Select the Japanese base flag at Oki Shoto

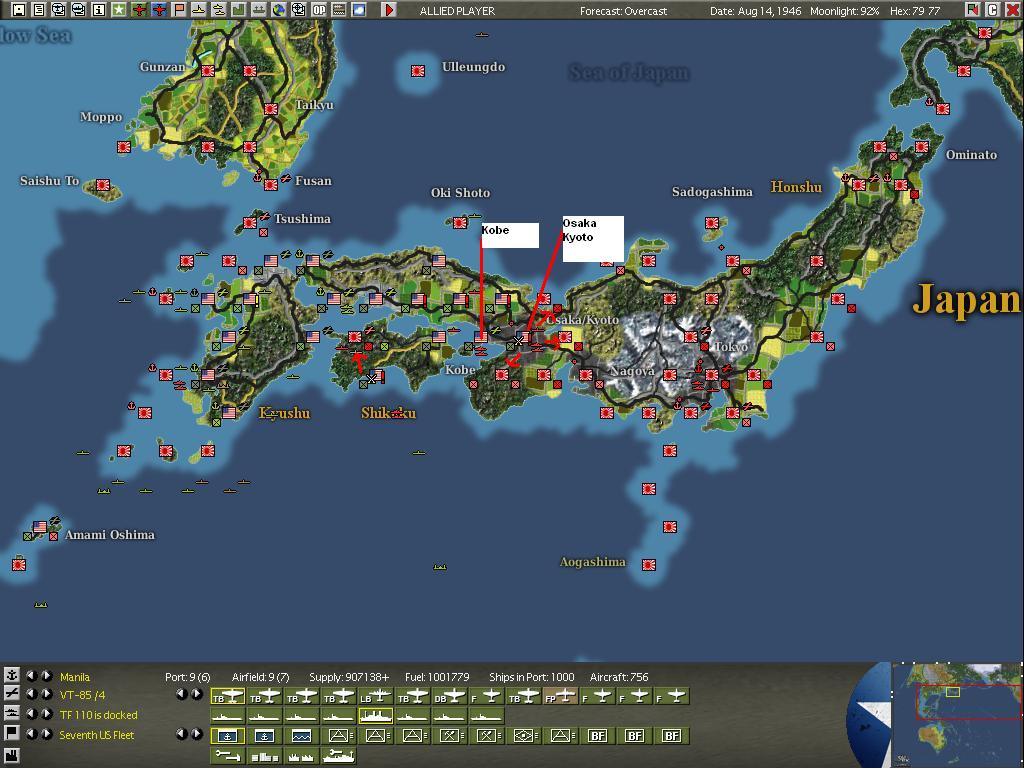460,223
